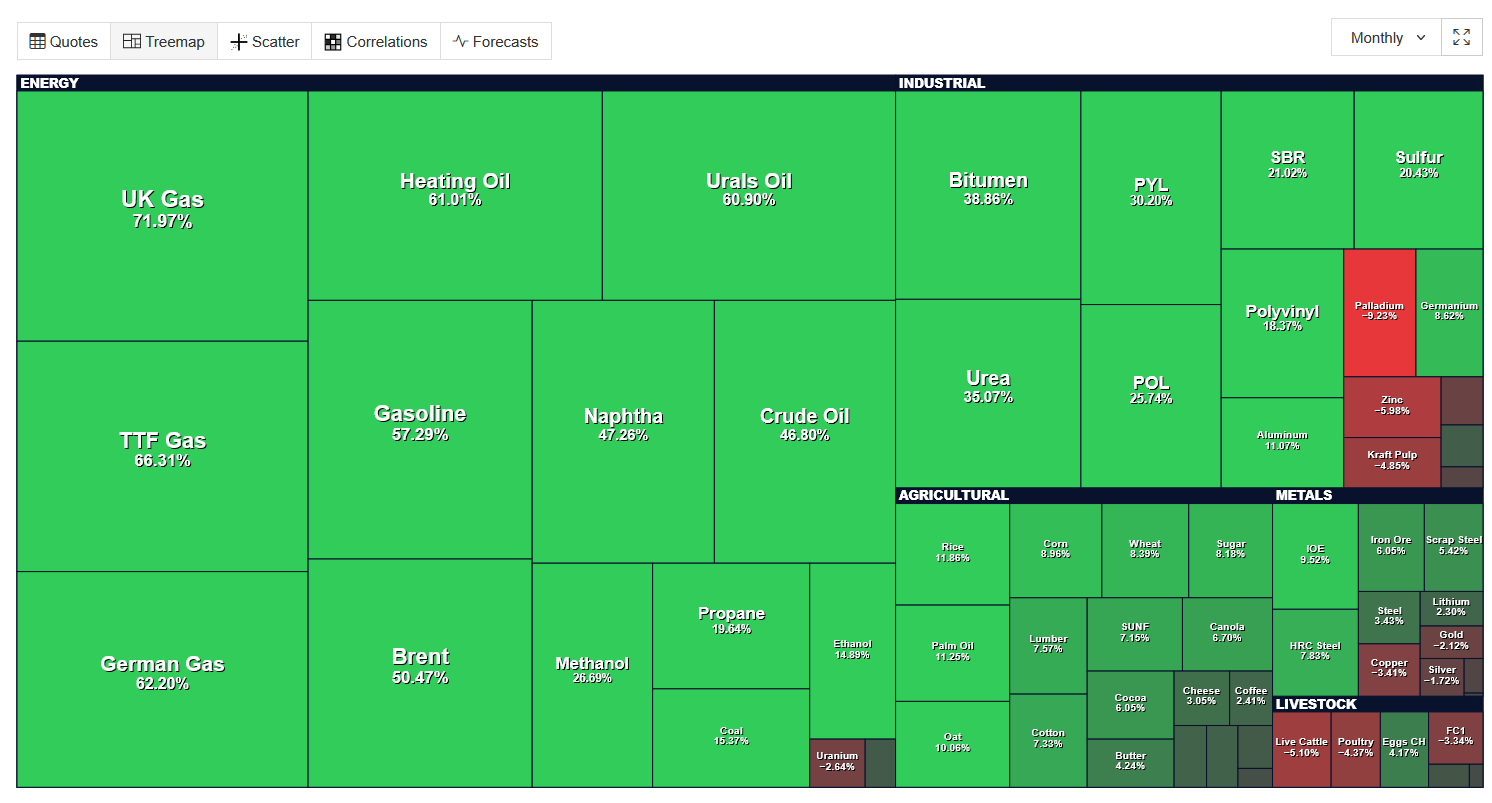
Task: Open the Steel 3.43% tile
Action: click(1389, 618)
